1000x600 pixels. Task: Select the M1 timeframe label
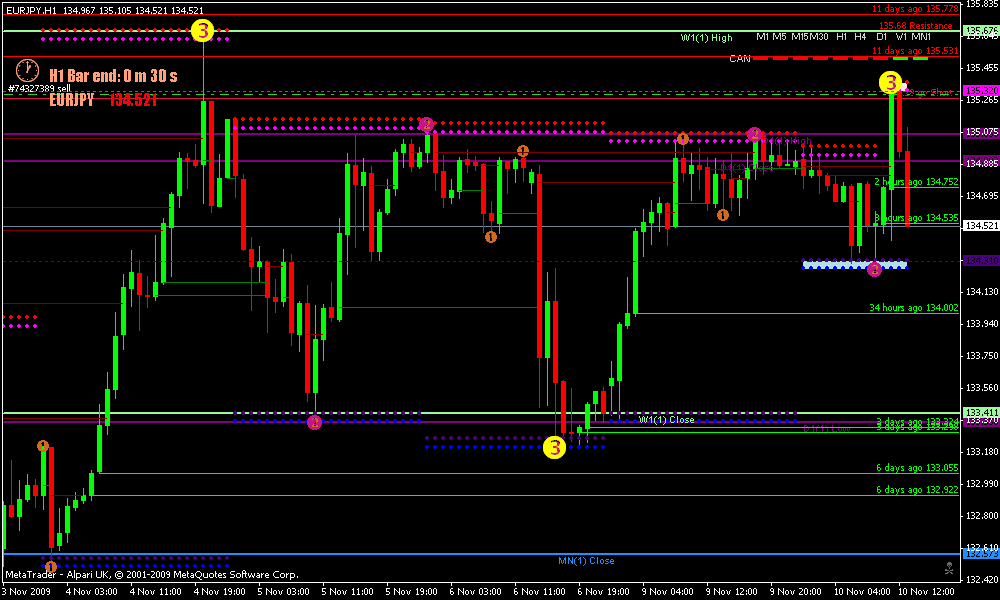tap(762, 37)
